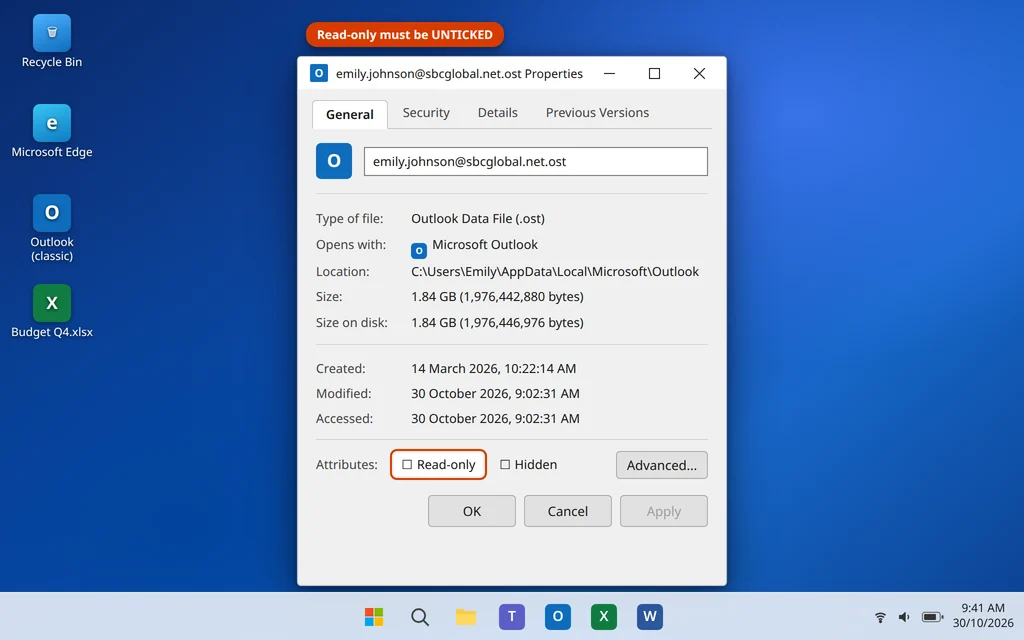Open the Windows Start menu
1024x640 pixels.
374,616
